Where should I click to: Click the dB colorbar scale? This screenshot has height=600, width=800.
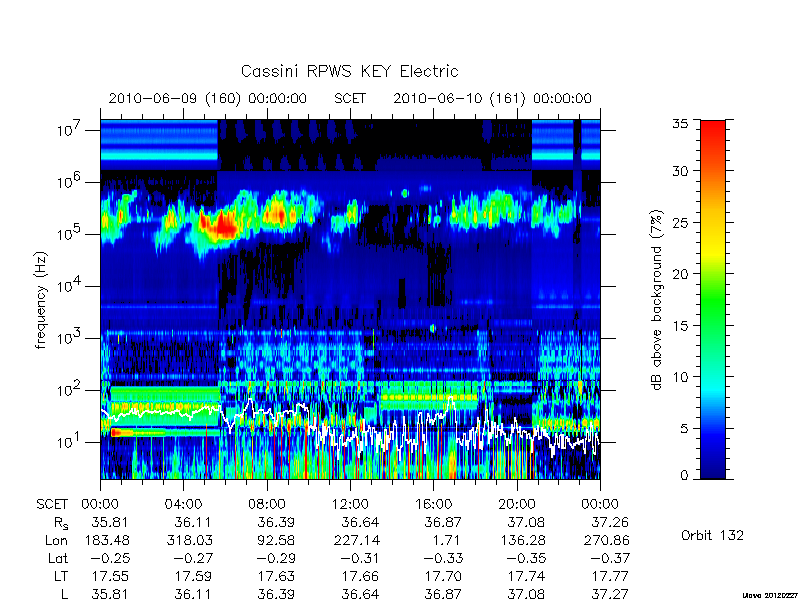(x=713, y=299)
